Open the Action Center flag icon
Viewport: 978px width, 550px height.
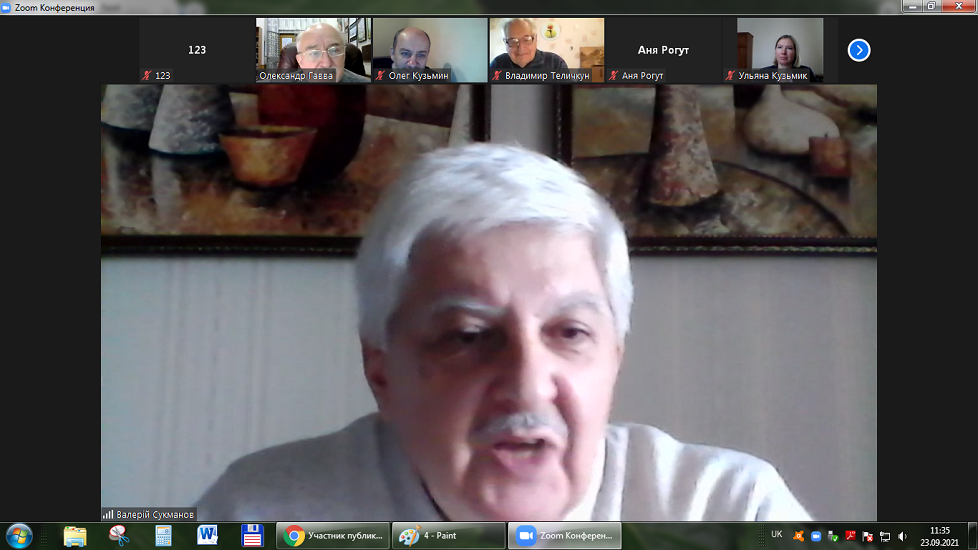pyautogui.click(x=867, y=536)
